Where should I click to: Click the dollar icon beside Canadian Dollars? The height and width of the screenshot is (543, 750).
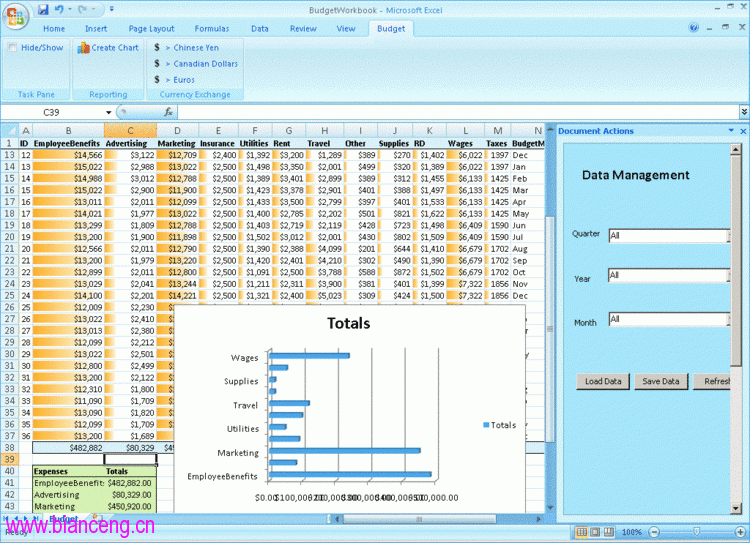pos(157,64)
